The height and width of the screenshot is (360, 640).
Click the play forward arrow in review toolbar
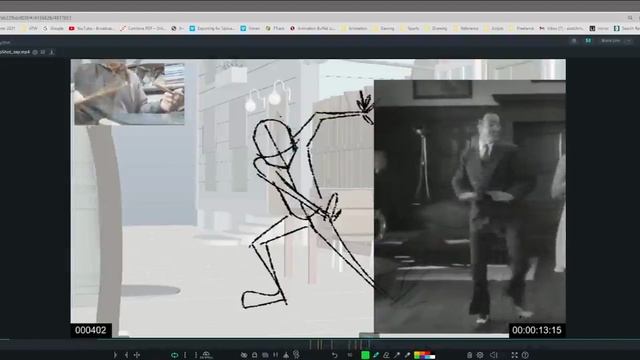coord(115,355)
